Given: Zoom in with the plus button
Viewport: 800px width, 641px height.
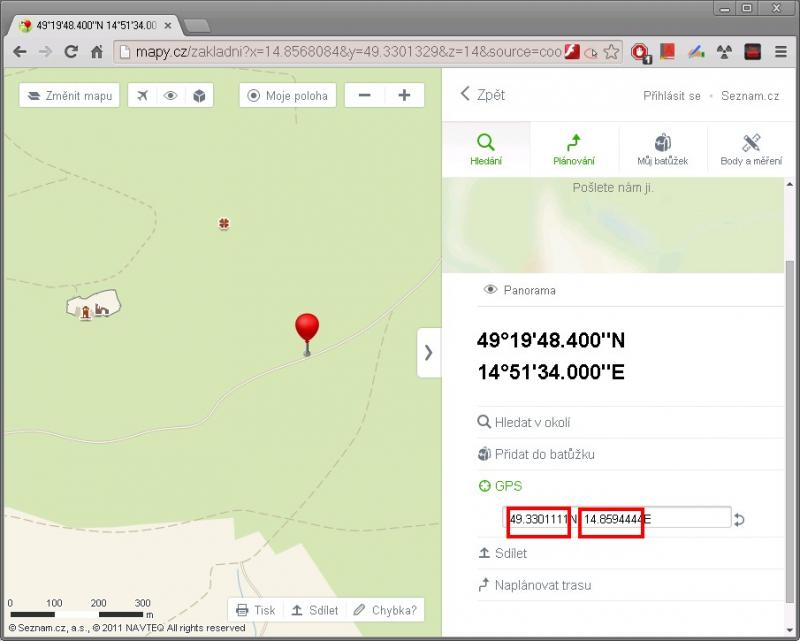Looking at the screenshot, I should click(404, 95).
